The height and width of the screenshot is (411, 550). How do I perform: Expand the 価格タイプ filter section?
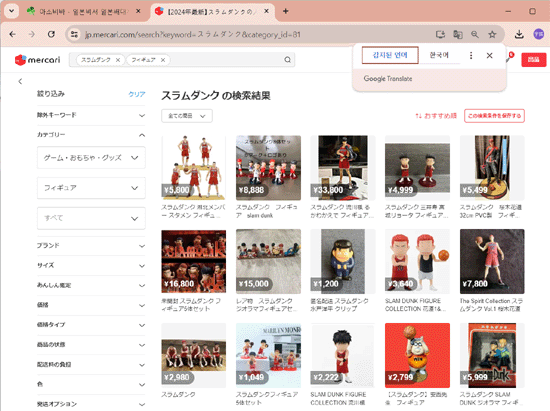(91, 325)
